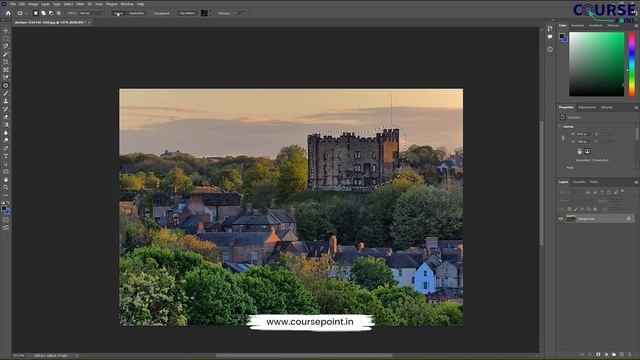Switch to the Paths tab
Viewport: 640px width, 360px height.
click(x=594, y=182)
